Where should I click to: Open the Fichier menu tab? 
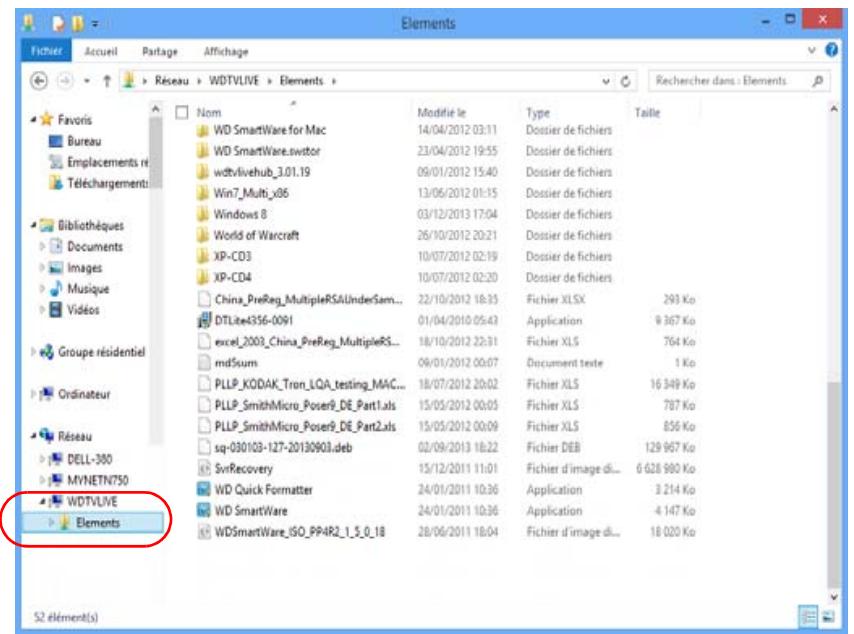46,51
